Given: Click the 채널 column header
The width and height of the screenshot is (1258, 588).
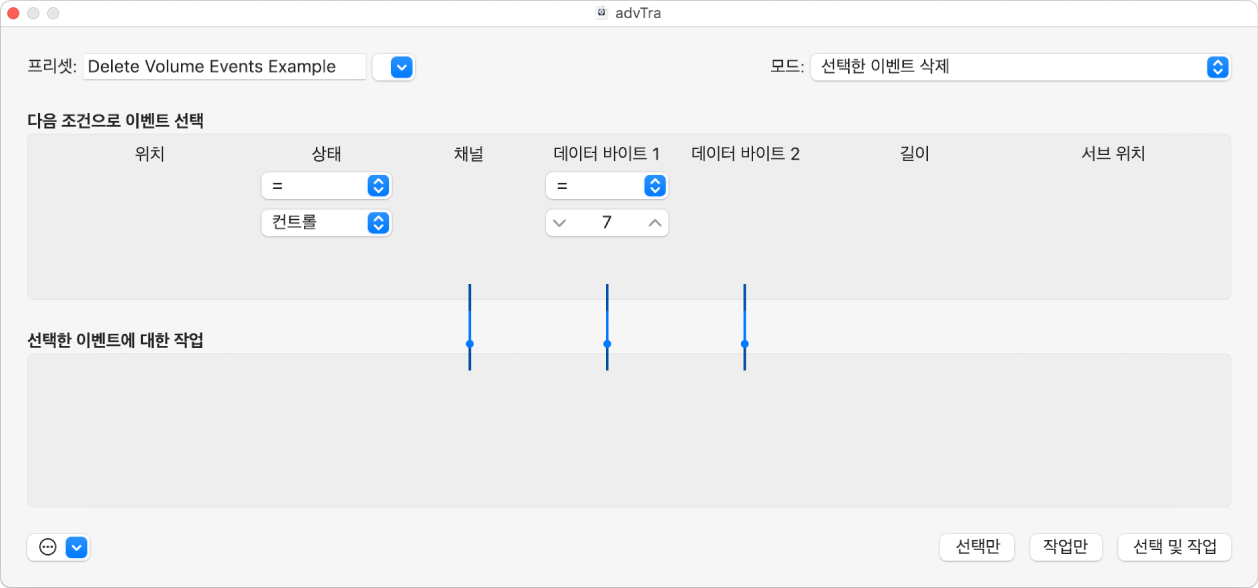Looking at the screenshot, I should pyautogui.click(x=468, y=154).
